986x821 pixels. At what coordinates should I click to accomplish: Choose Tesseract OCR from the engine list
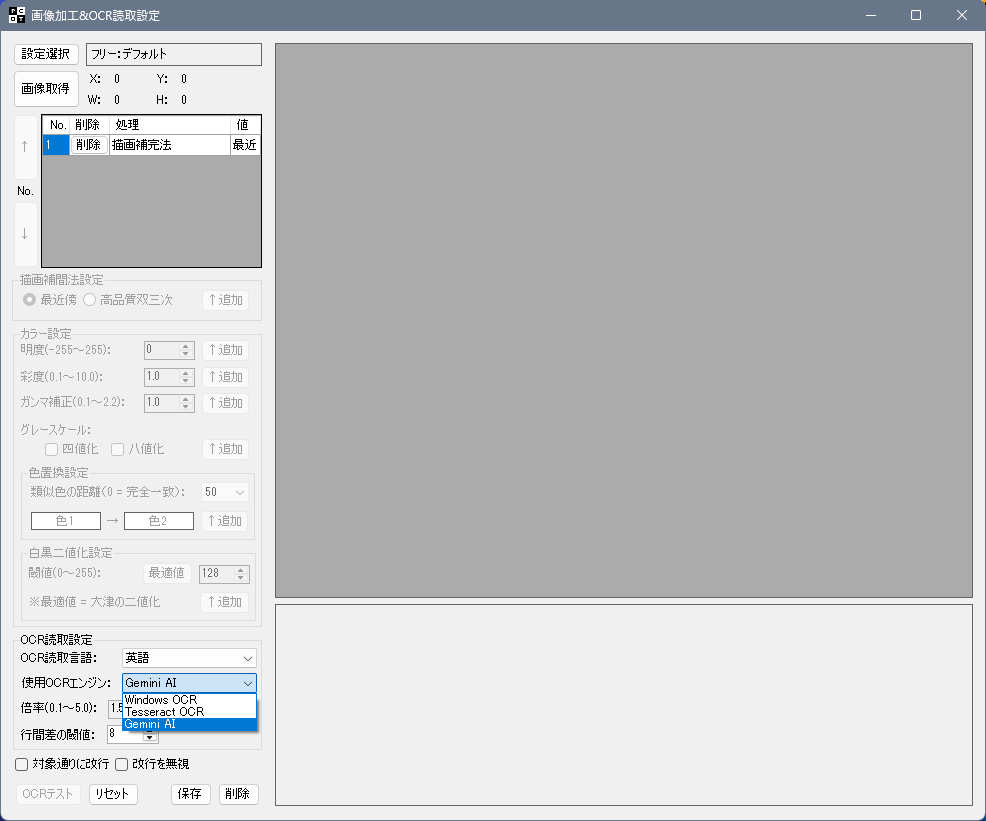click(x=189, y=712)
